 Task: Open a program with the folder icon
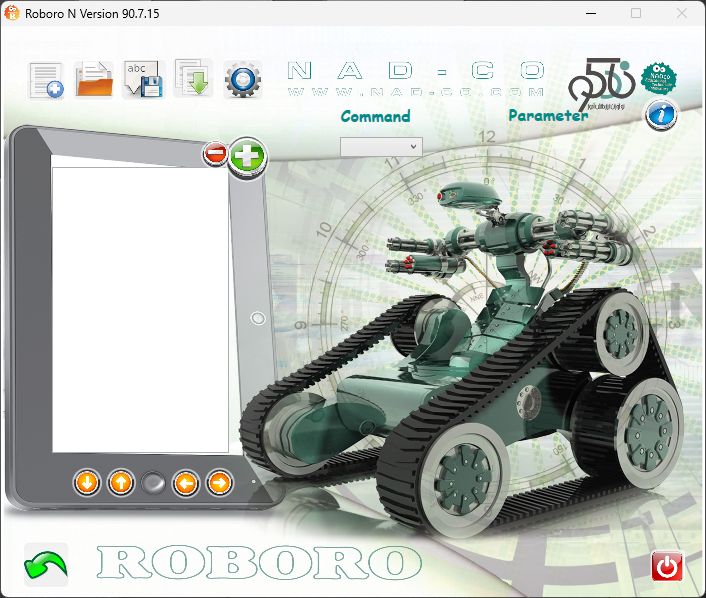94,79
